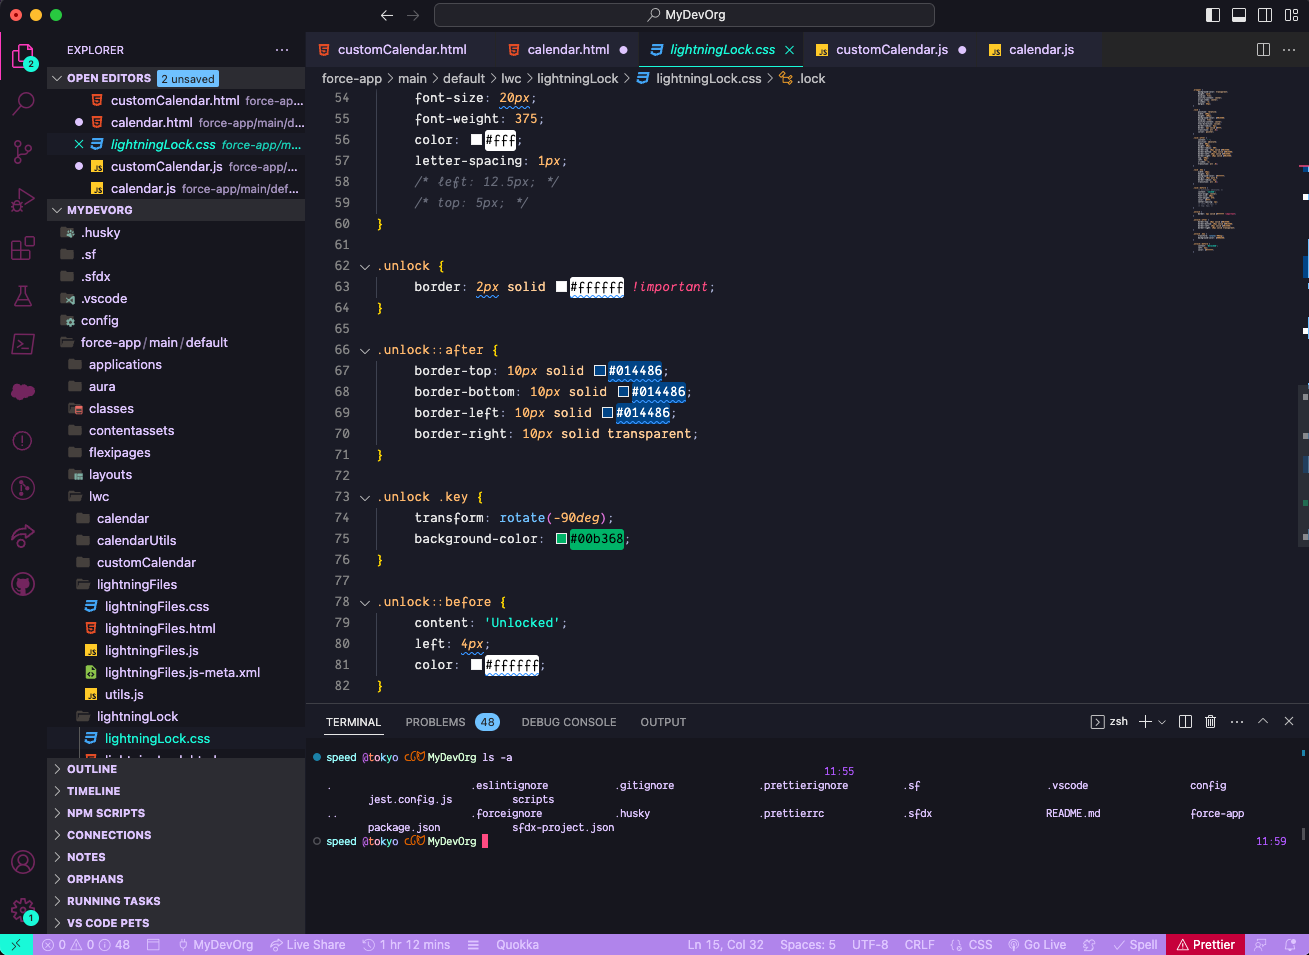This screenshot has height=955, width=1309.
Task: Open the Testing beaker panel
Action: tap(22, 294)
